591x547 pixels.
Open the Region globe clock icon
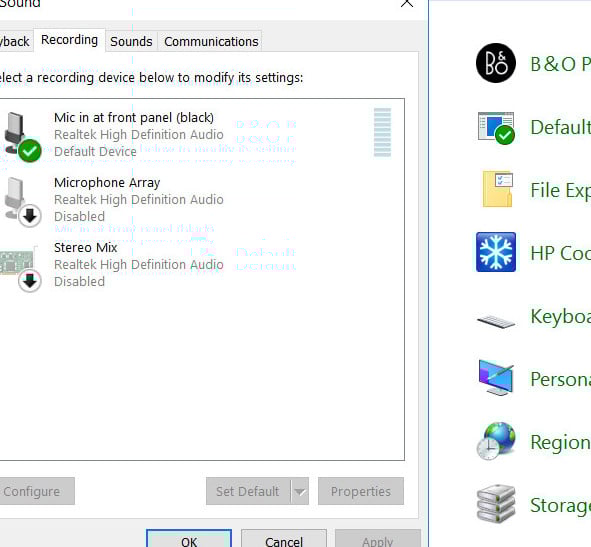496,441
